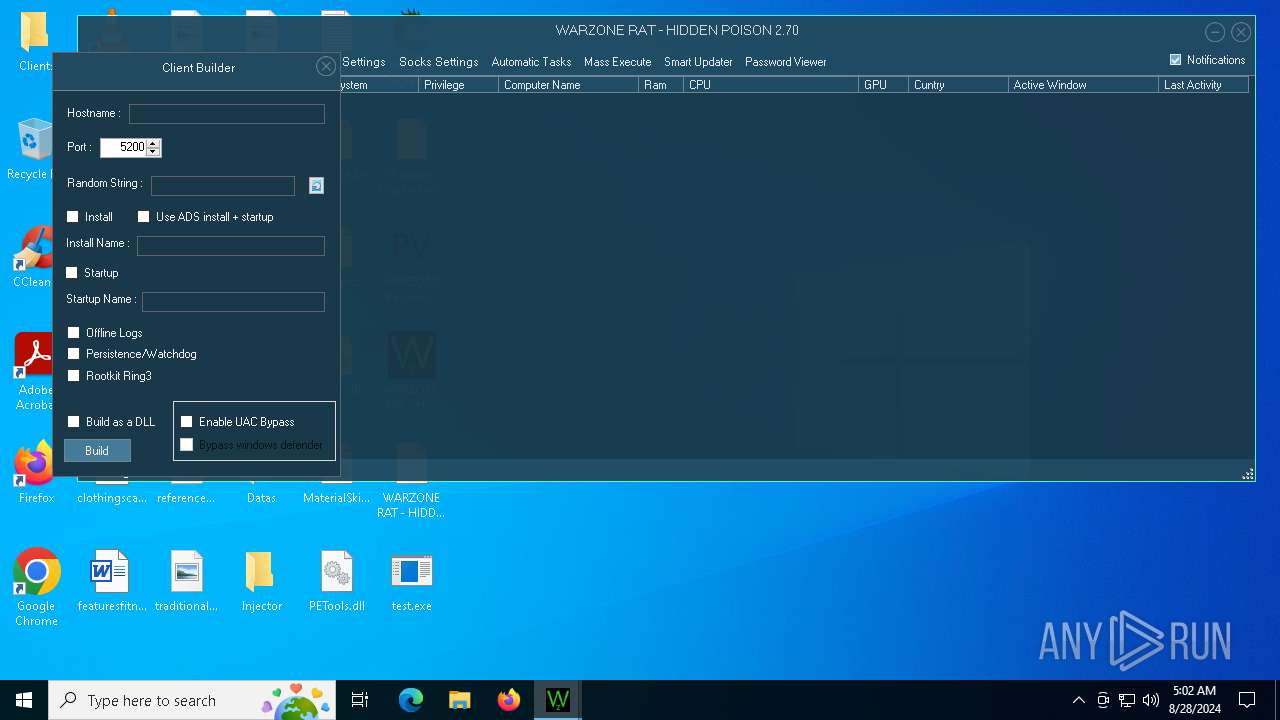Select the CCleaner desktop shortcut
The width and height of the screenshot is (1280, 720).
(33, 257)
